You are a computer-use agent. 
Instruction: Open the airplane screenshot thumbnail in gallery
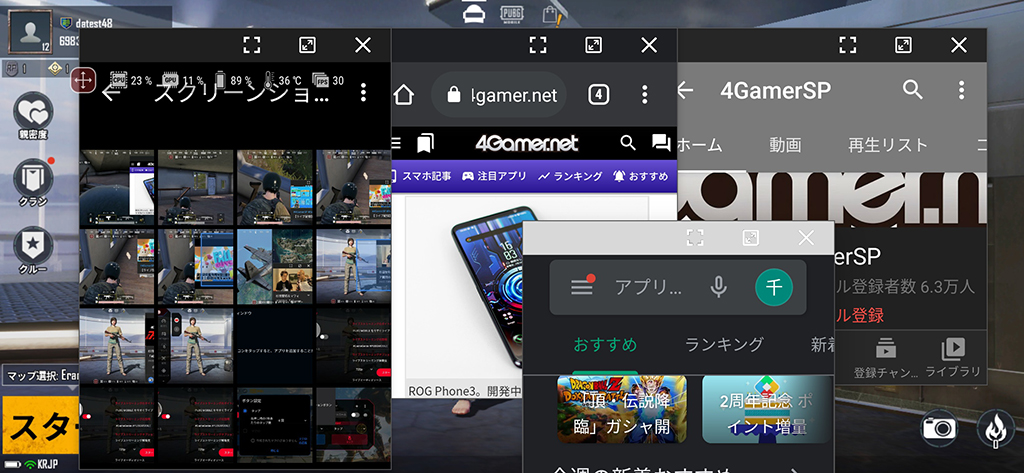[x=274, y=265]
